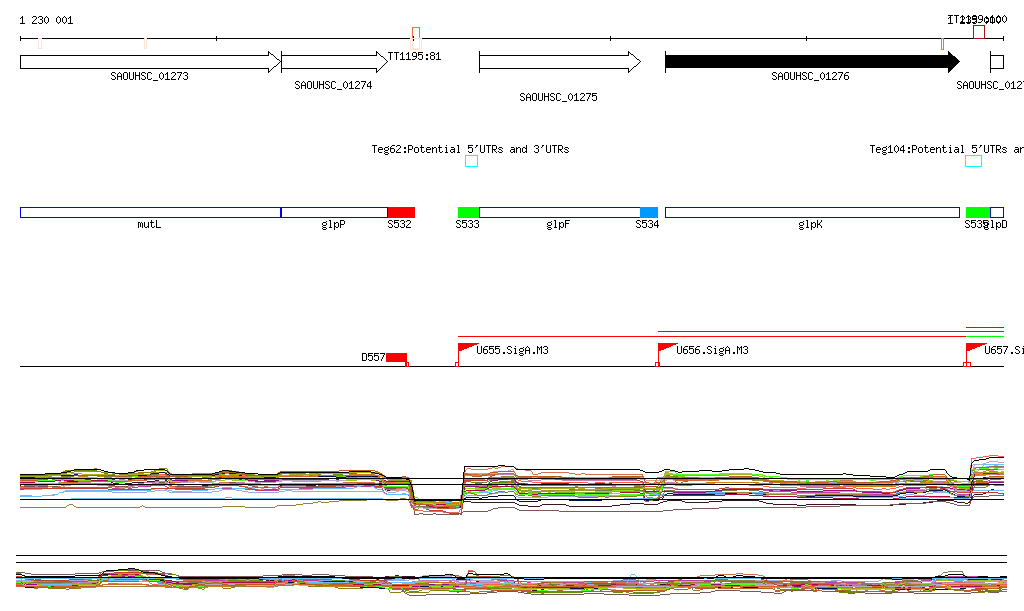Click the red terminator box at ruler's right end
Image resolution: width=1024 pixels, height=611 pixels.
(979, 31)
